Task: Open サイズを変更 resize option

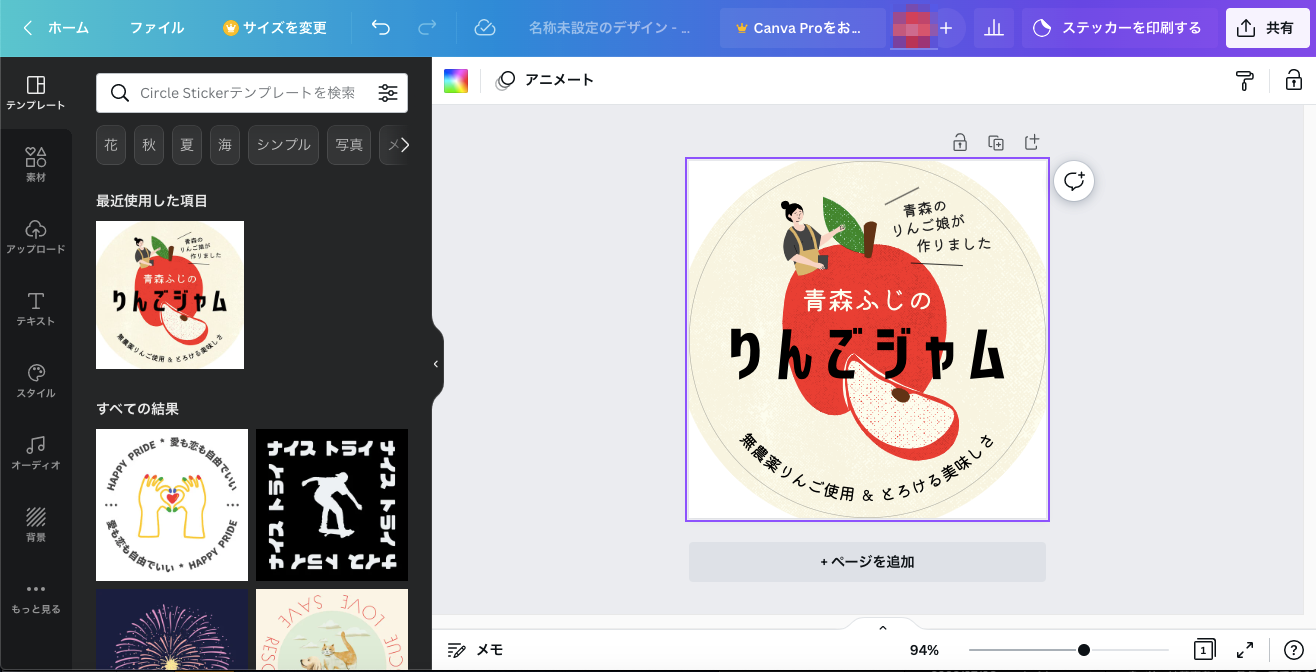Action: (275, 28)
